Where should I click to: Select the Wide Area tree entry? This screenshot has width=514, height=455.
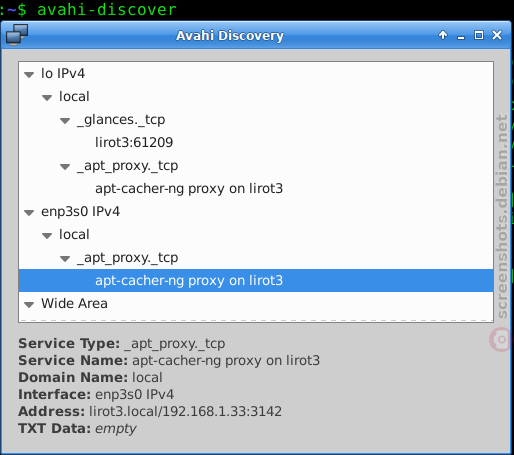[74, 303]
